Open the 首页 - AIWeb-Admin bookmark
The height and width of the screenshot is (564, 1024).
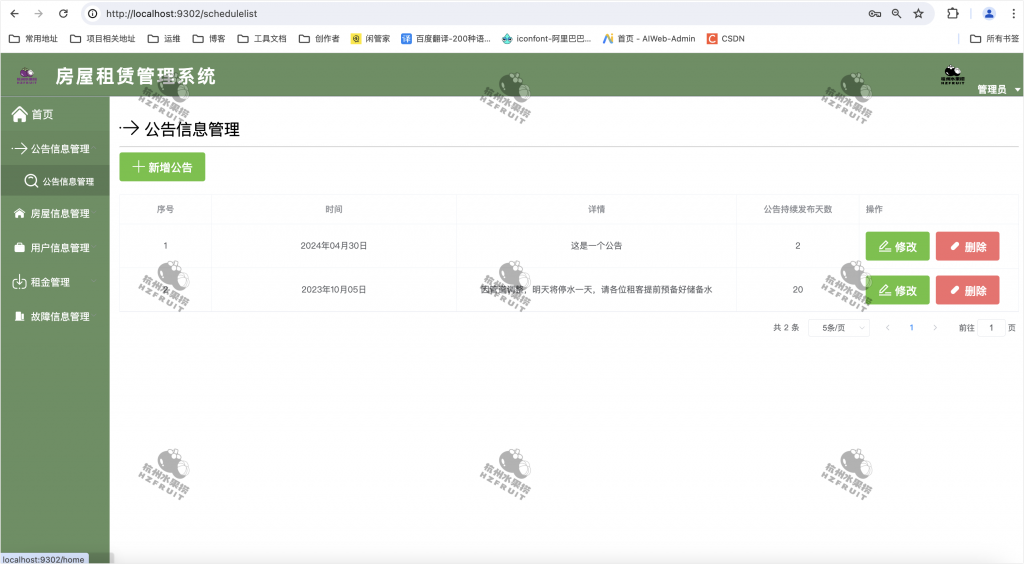click(x=649, y=39)
